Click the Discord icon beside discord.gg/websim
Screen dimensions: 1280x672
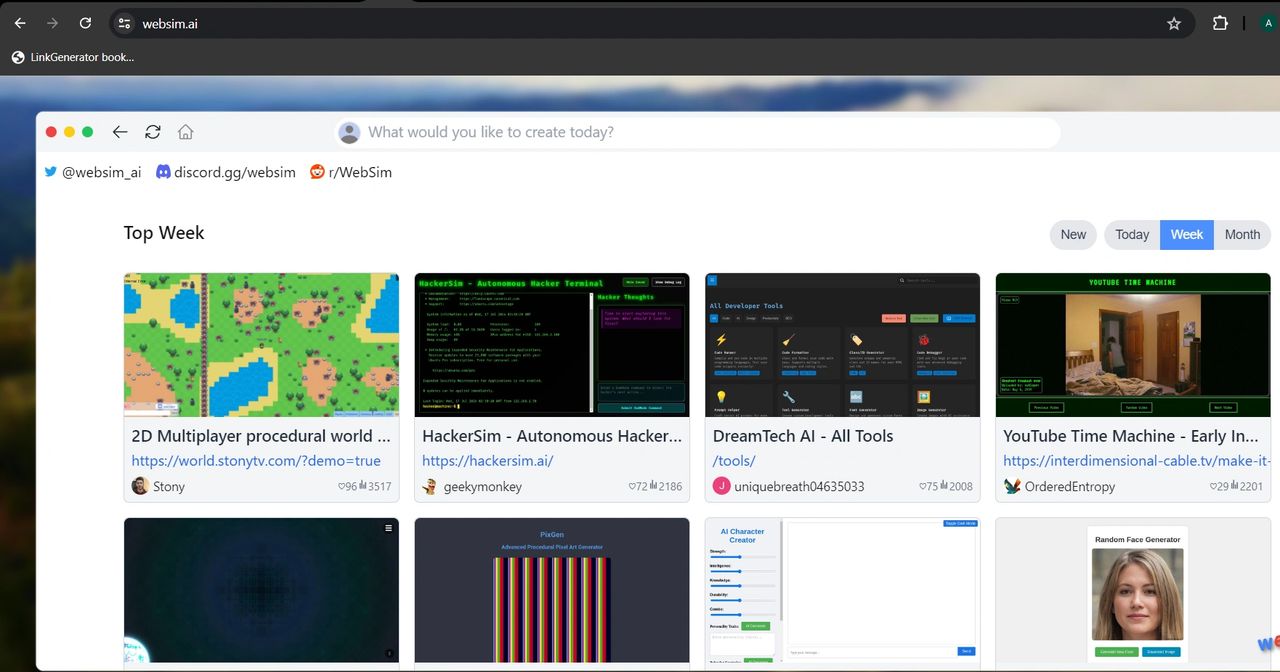coord(163,171)
